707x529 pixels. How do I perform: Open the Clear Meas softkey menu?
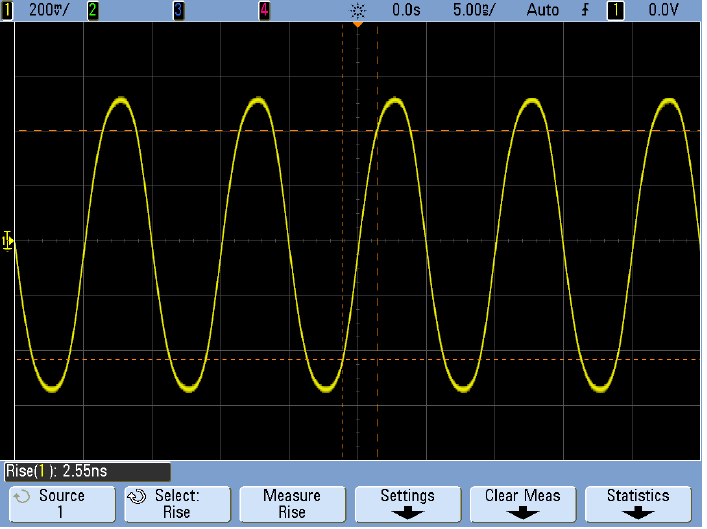523,504
